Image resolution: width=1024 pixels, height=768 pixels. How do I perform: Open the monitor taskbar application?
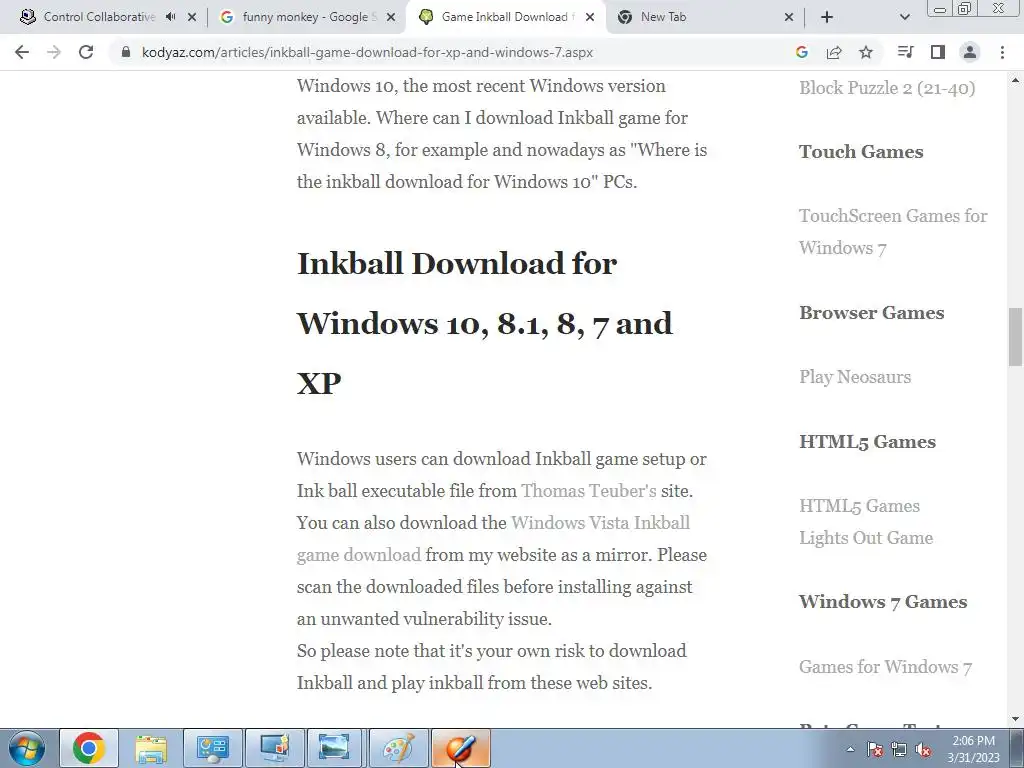tap(275, 748)
